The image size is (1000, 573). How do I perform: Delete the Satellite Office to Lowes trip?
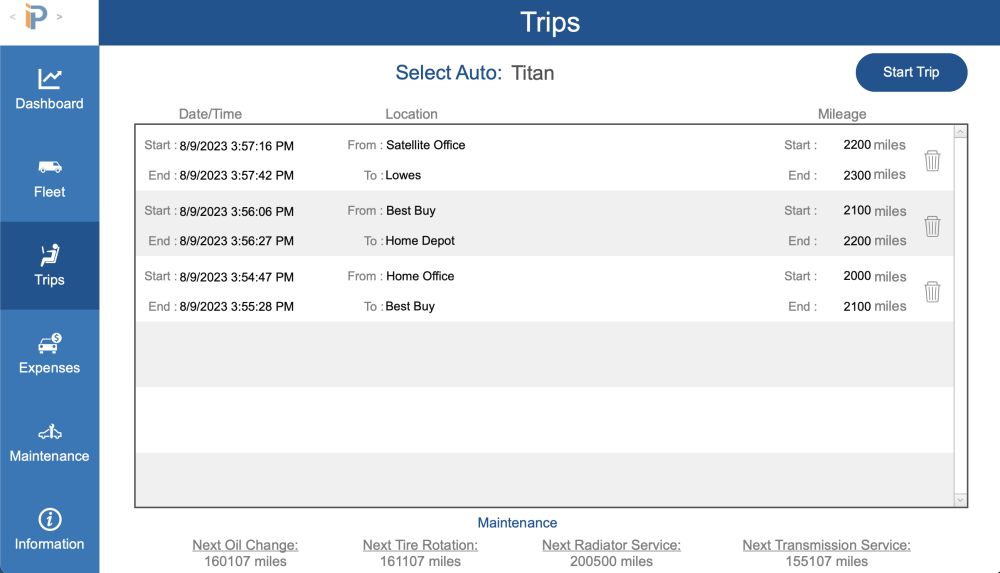click(x=932, y=160)
